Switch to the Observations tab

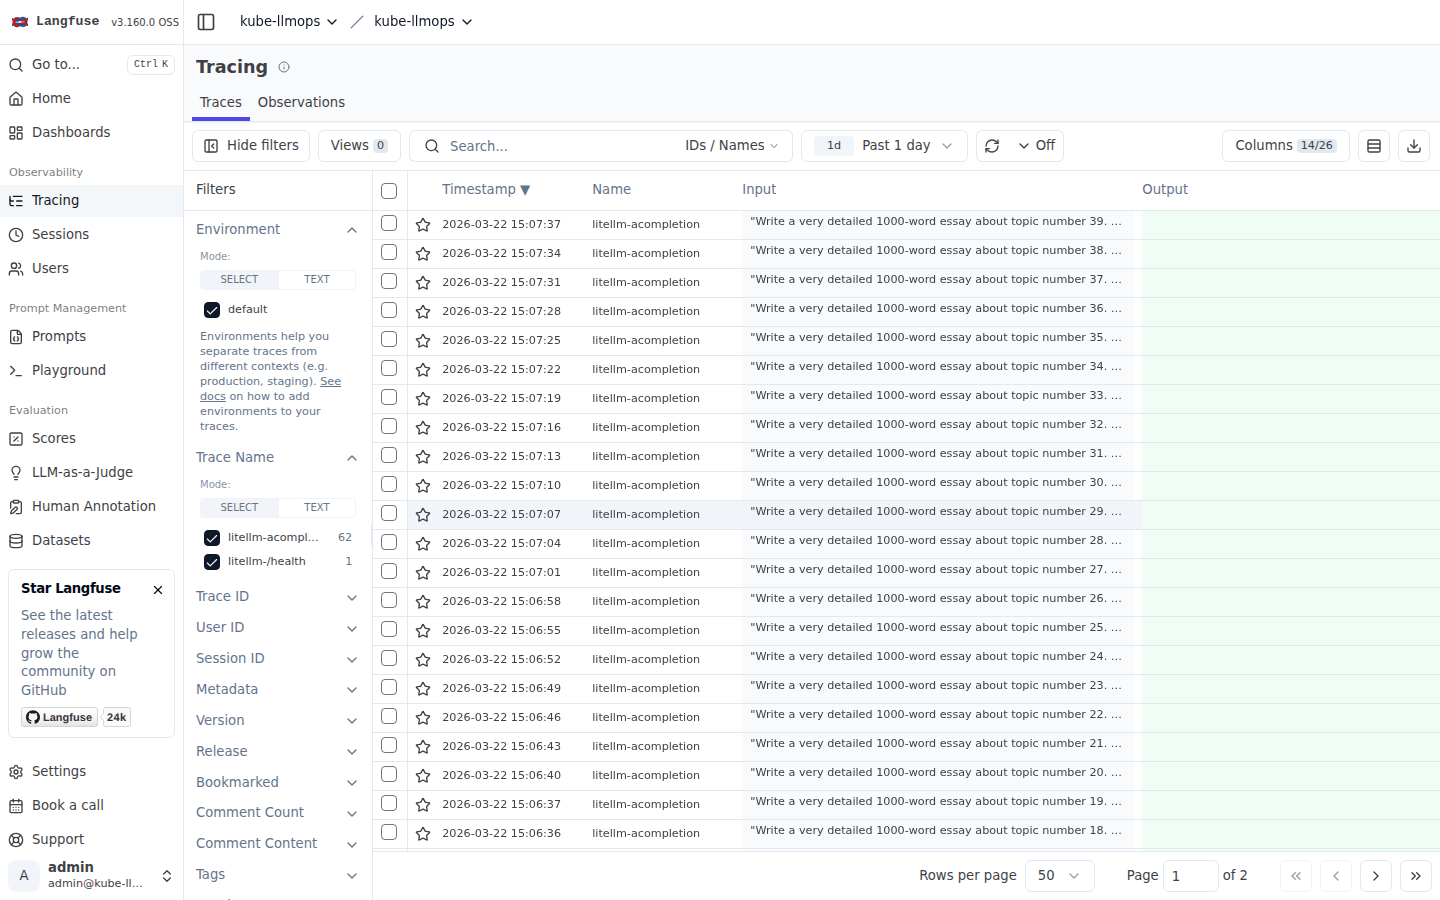coord(301,102)
